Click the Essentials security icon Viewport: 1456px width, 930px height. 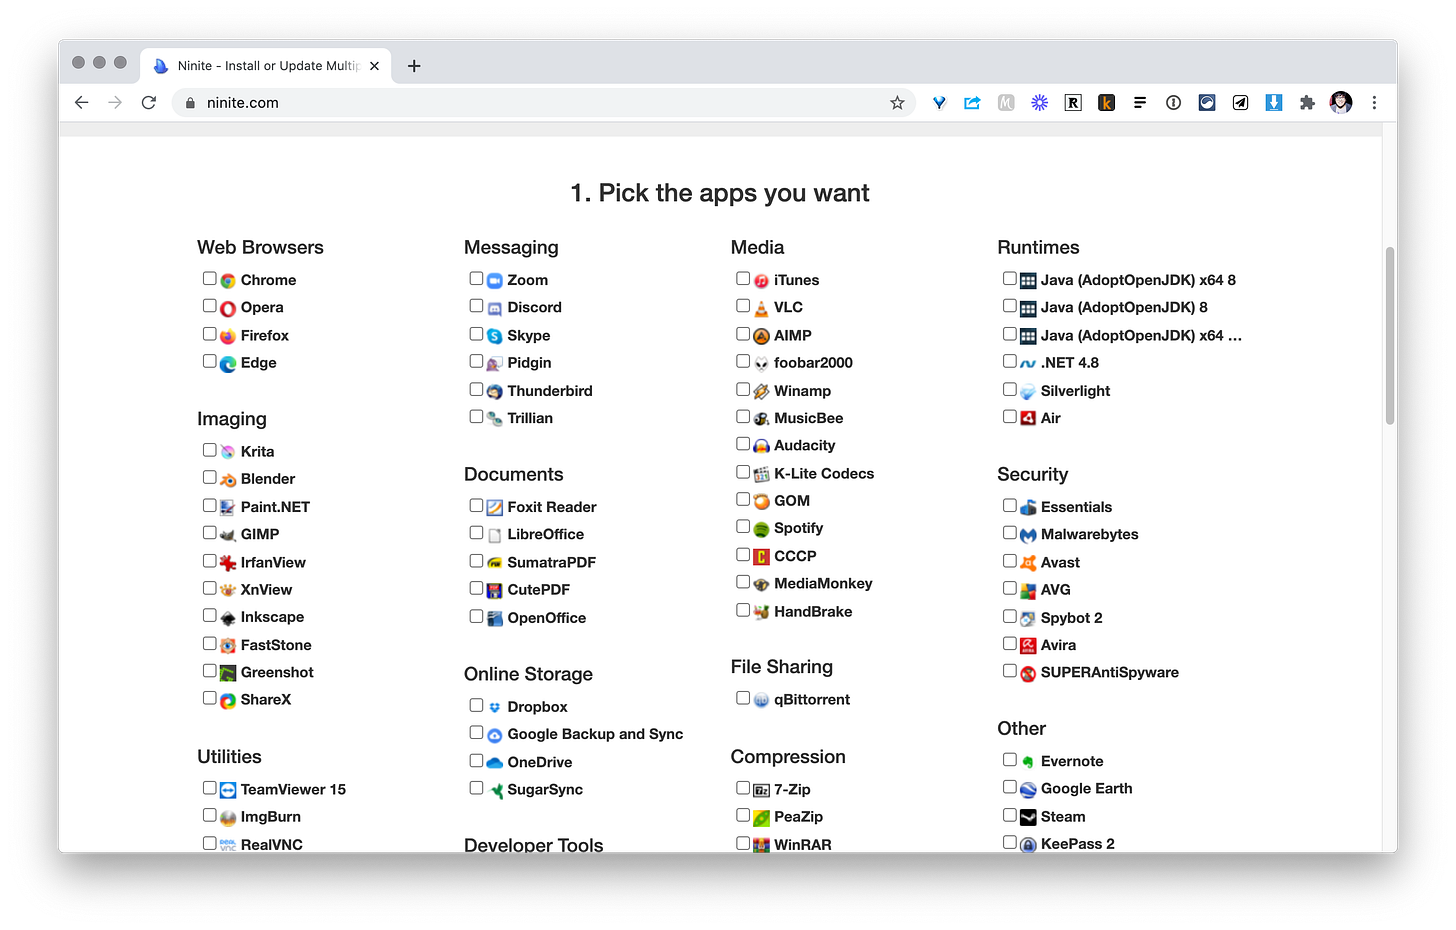tap(1028, 508)
